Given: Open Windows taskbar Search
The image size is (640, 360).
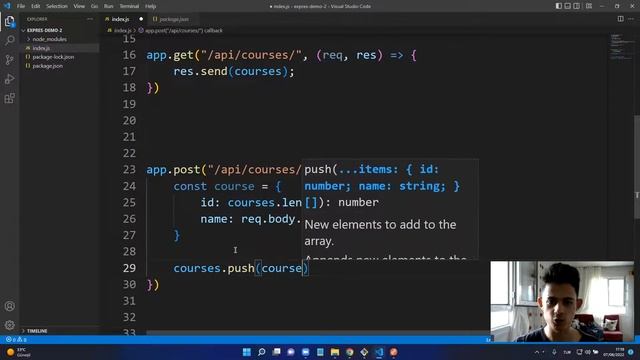Looking at the screenshot, I should (x=262, y=352).
